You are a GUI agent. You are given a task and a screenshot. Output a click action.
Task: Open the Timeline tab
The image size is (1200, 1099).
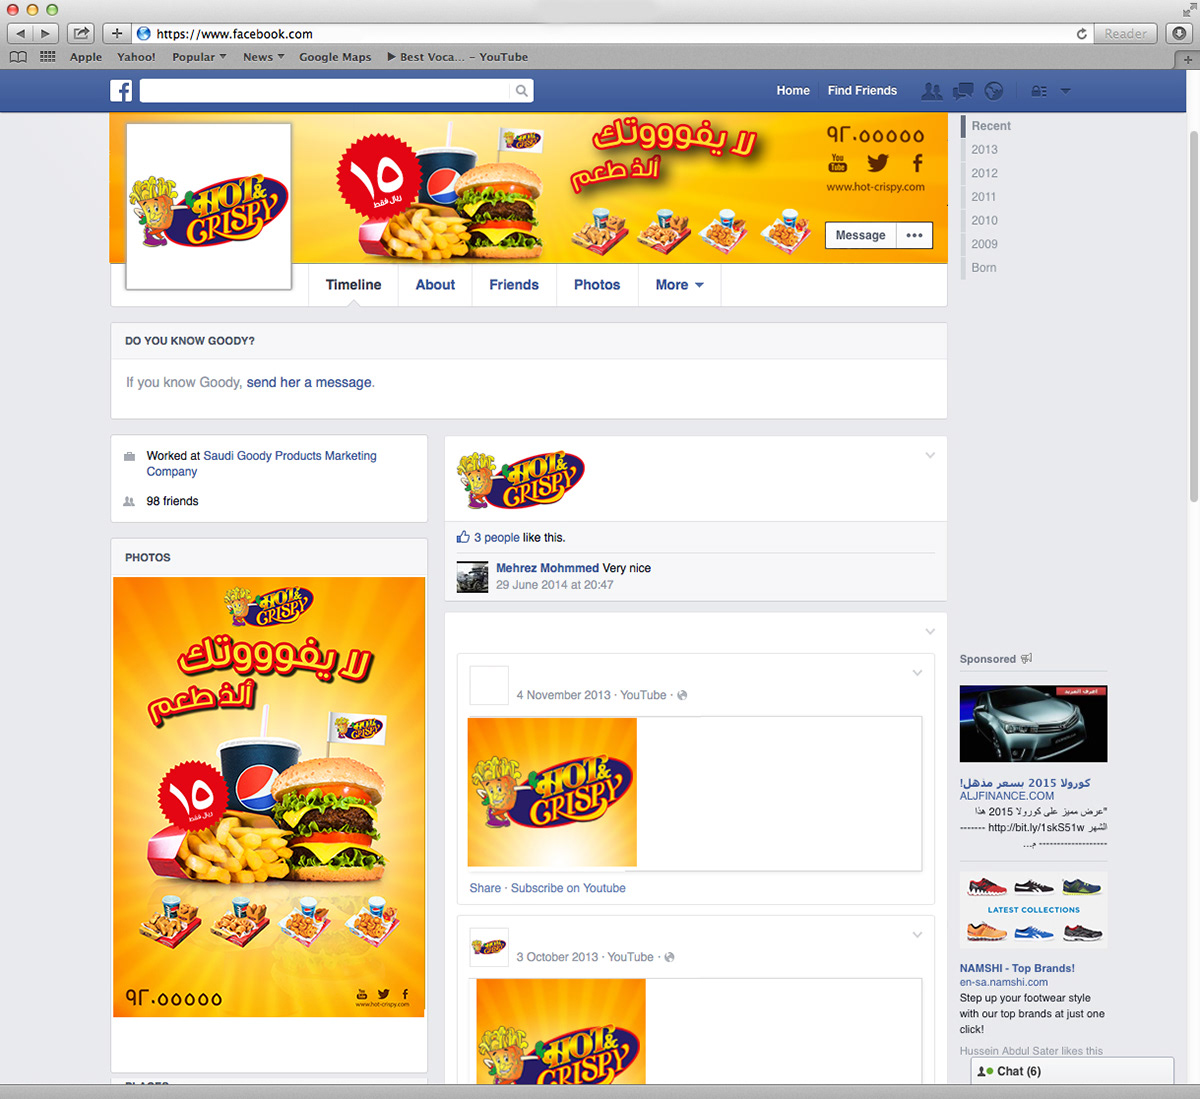point(353,285)
